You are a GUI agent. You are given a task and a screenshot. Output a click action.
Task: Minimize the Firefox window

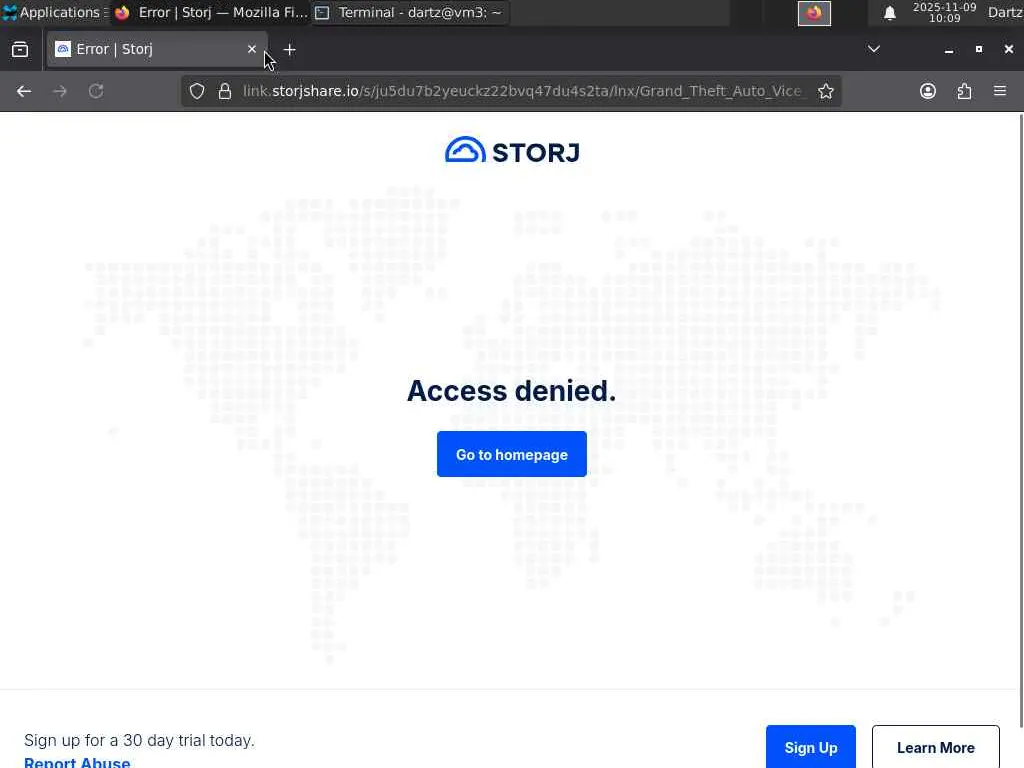949,50
